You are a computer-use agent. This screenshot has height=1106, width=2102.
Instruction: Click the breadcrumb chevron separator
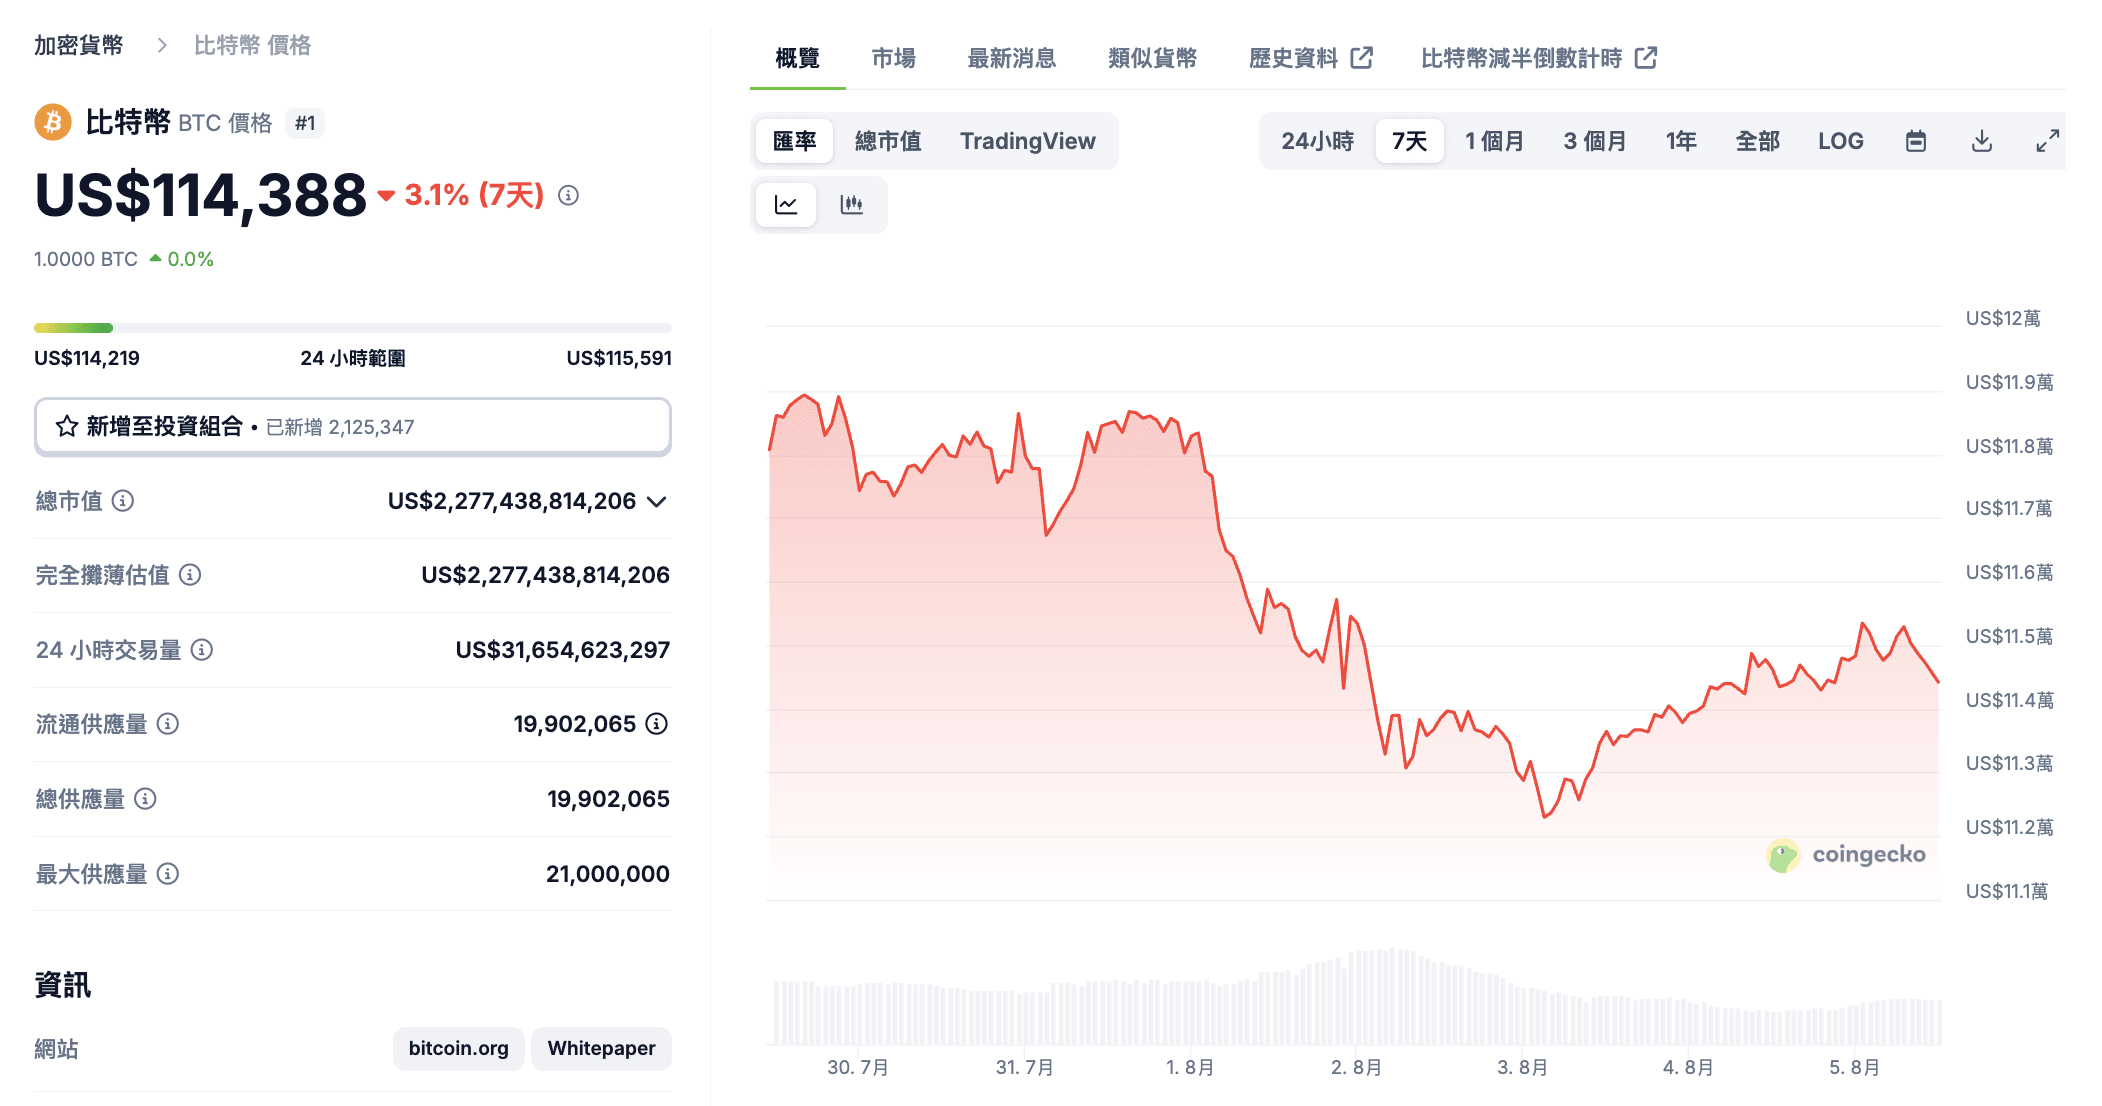pos(162,45)
